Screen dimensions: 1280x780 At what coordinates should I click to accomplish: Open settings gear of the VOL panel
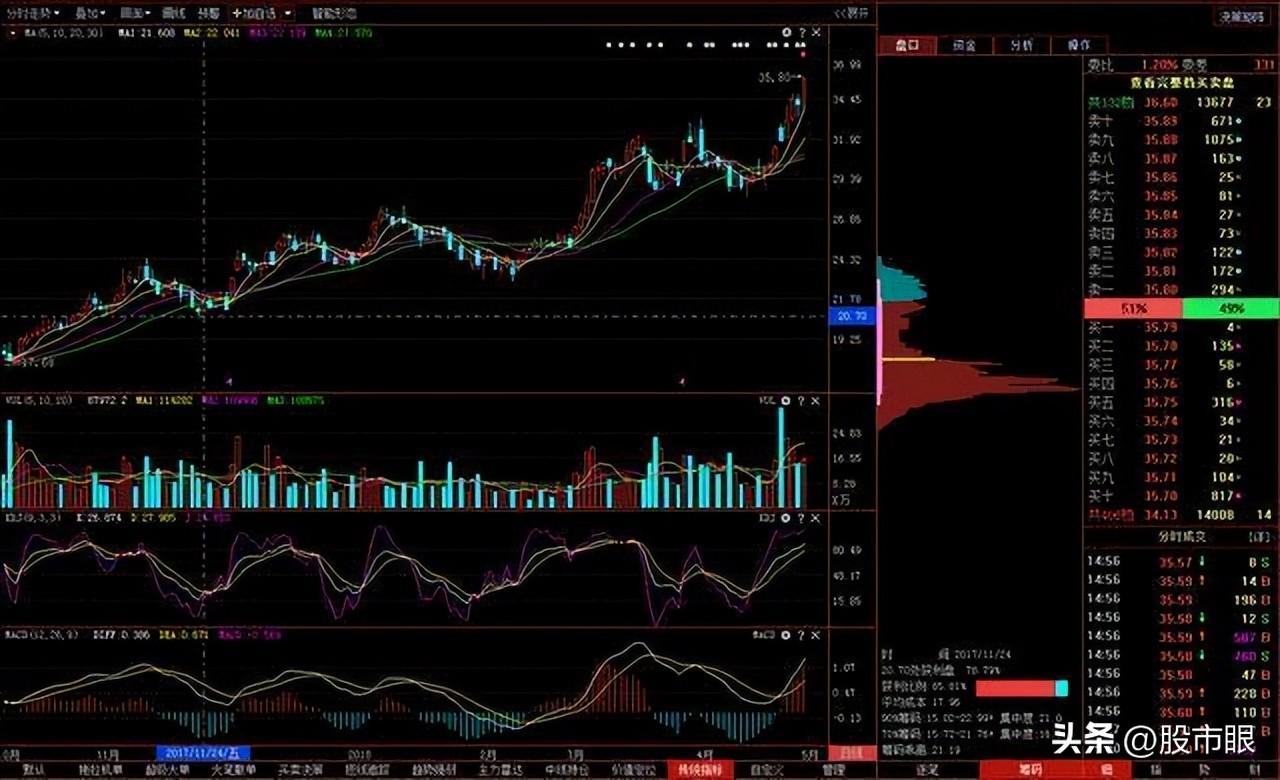coord(786,400)
